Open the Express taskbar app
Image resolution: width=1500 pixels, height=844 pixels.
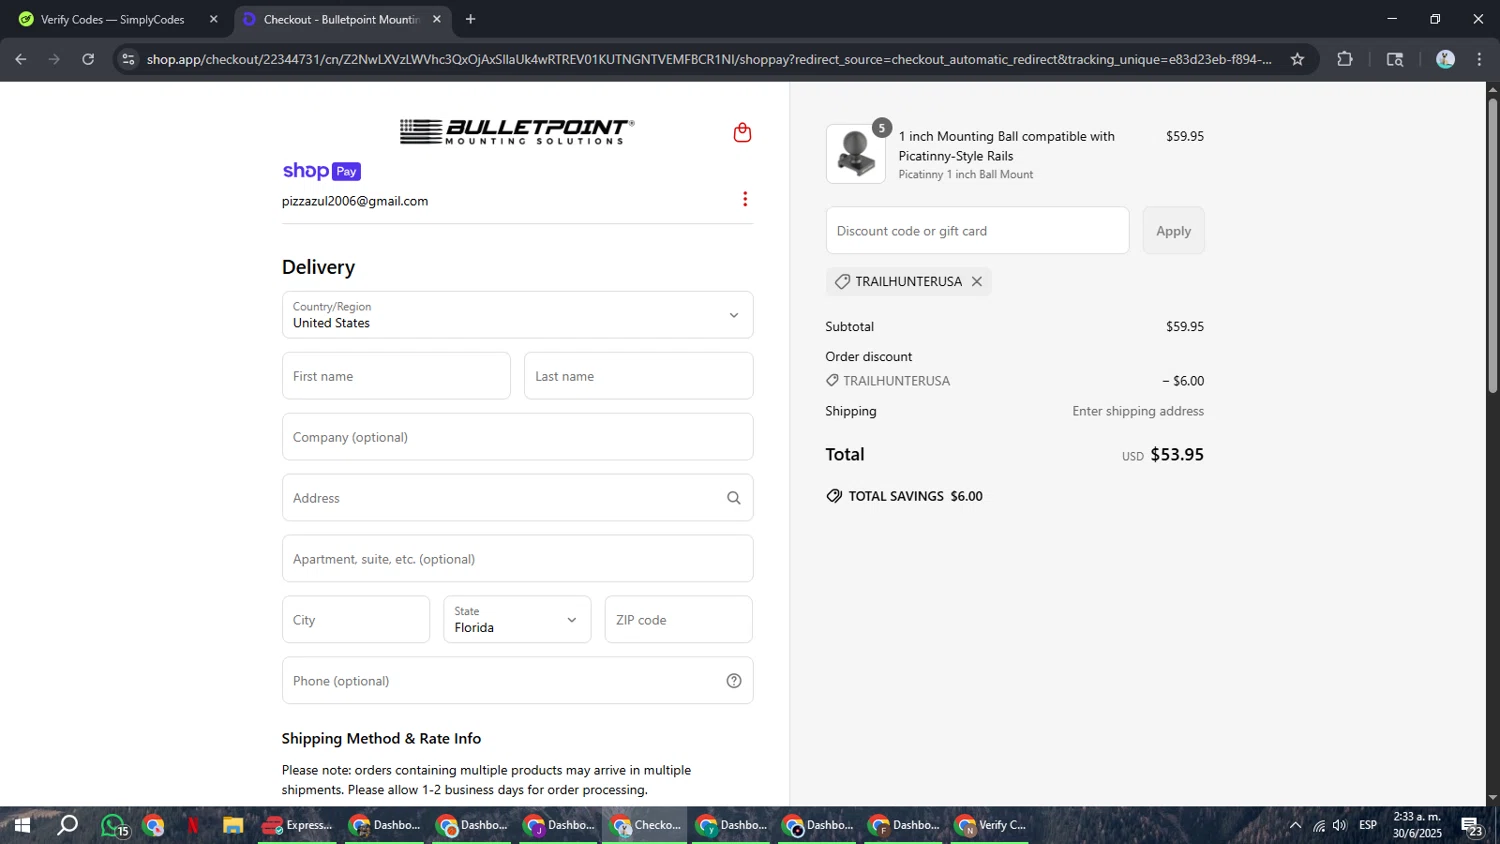point(297,826)
